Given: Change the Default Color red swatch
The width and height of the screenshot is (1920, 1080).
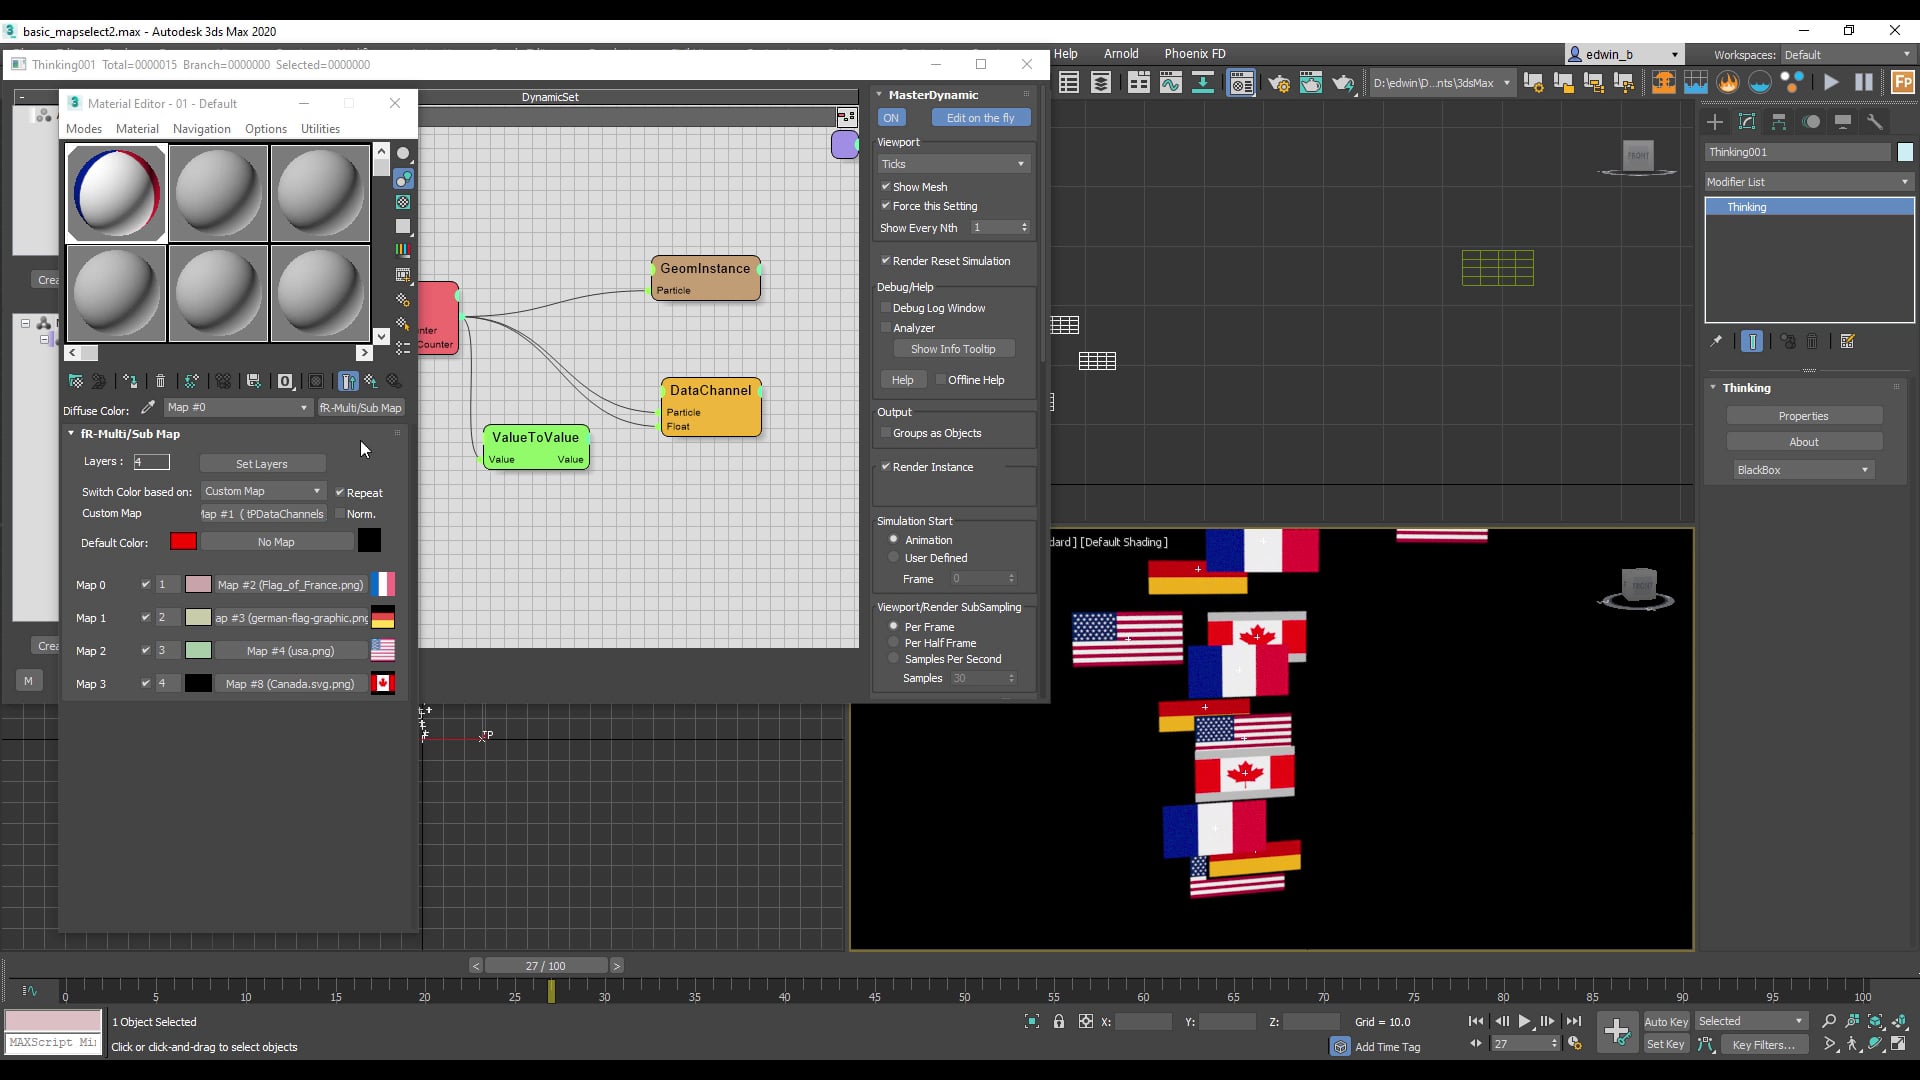Looking at the screenshot, I should point(184,541).
